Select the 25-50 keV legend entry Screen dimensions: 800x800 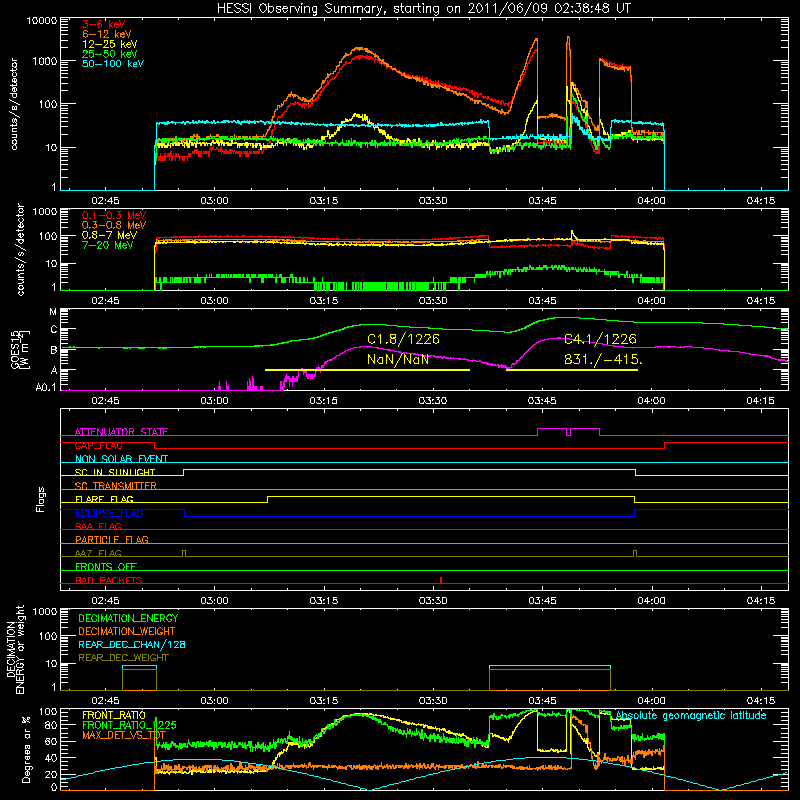point(110,54)
